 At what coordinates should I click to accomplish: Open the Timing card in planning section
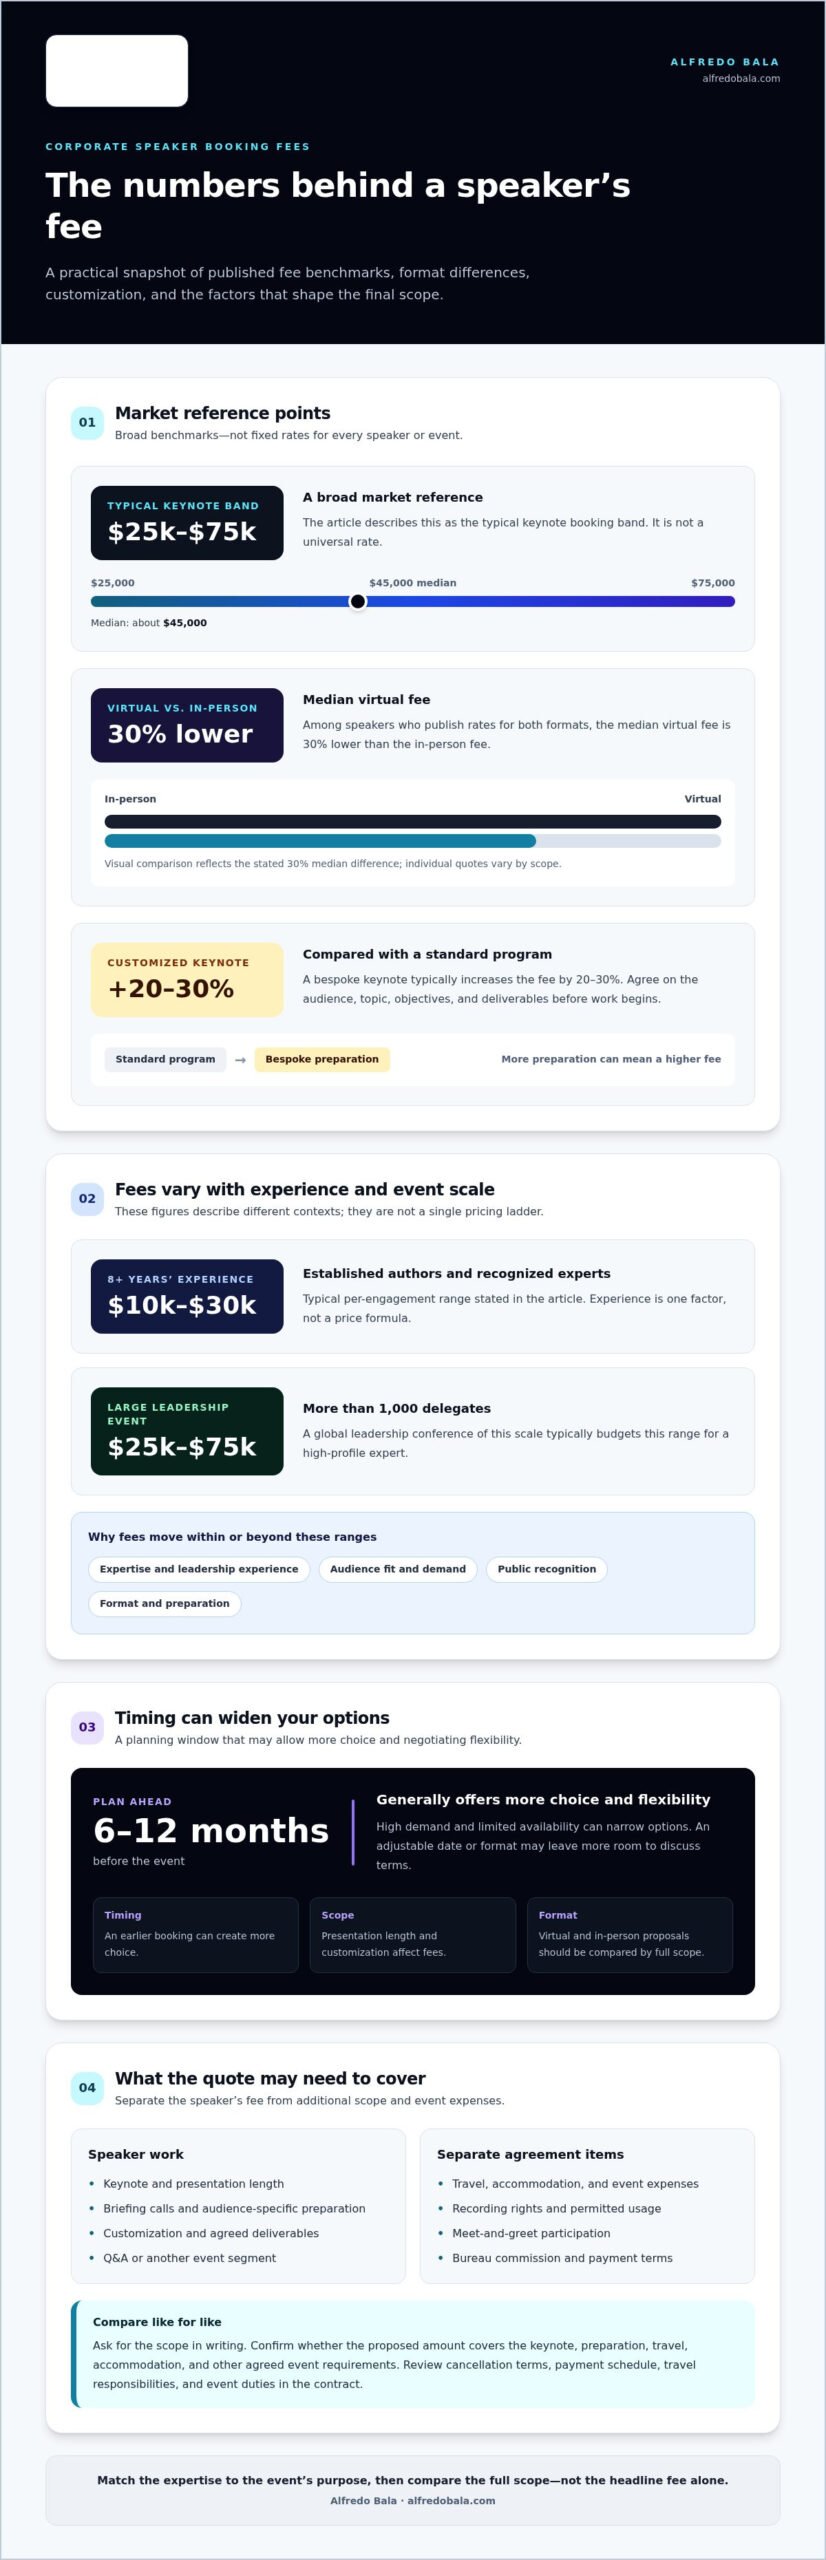point(196,1934)
